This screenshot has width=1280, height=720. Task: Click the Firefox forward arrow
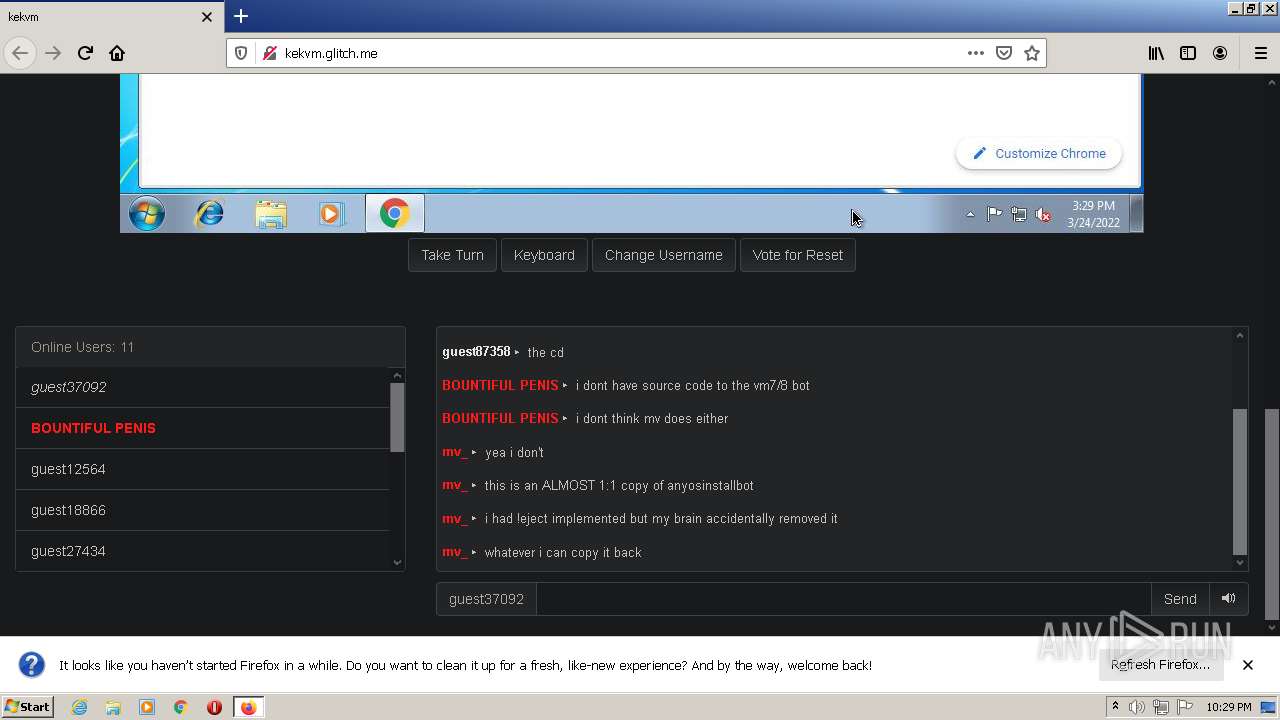(53, 53)
